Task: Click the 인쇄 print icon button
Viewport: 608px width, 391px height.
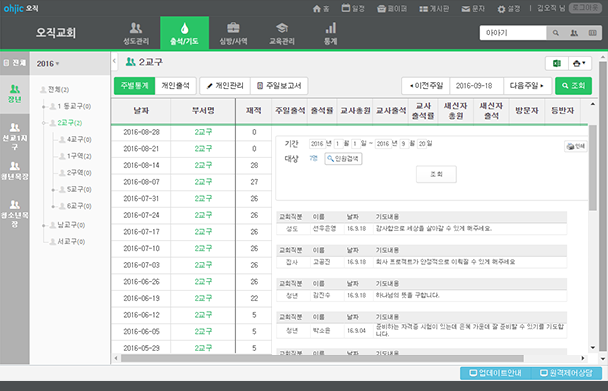Action: point(575,146)
